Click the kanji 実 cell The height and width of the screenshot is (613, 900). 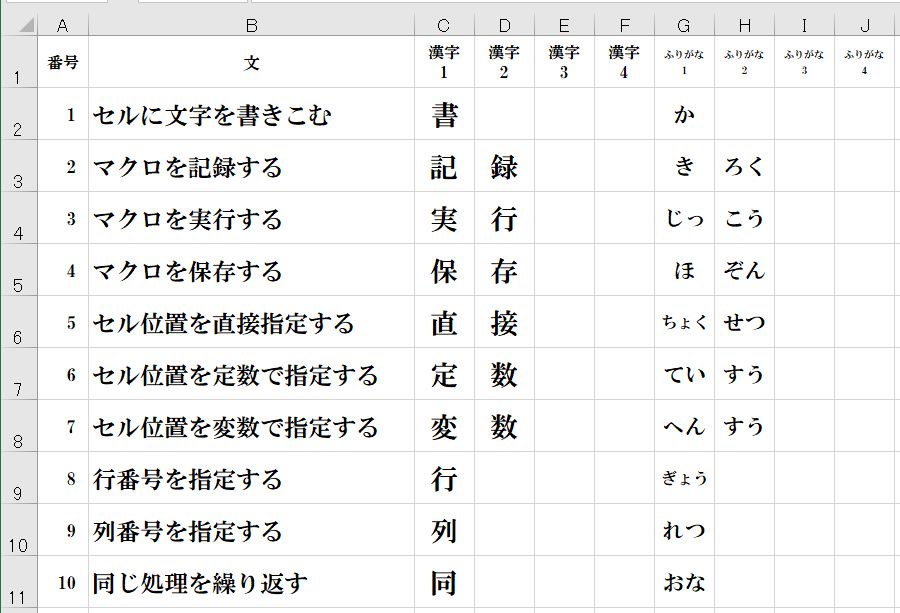[x=444, y=218]
